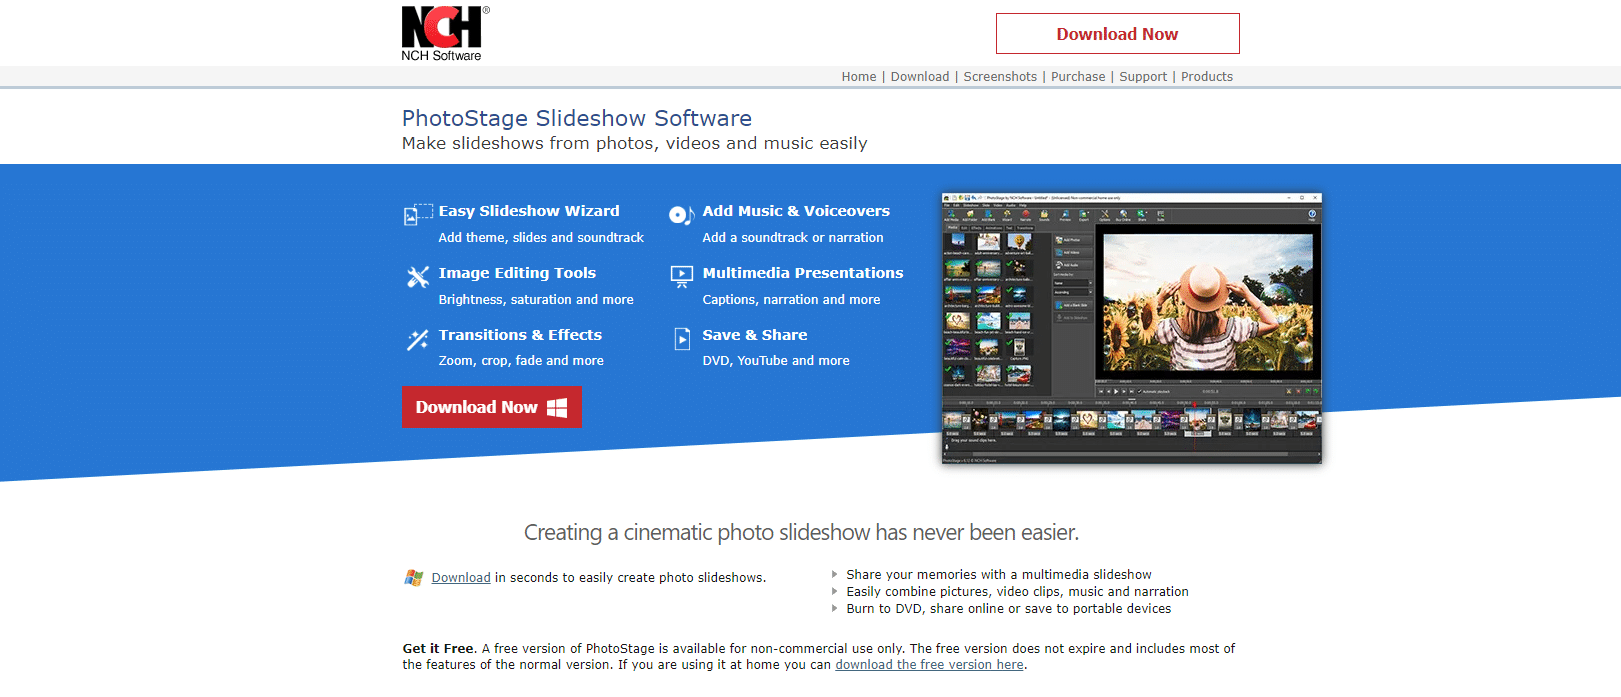Click the Multimedia Presentations screen icon
This screenshot has width=1621, height=697.
(x=682, y=276)
